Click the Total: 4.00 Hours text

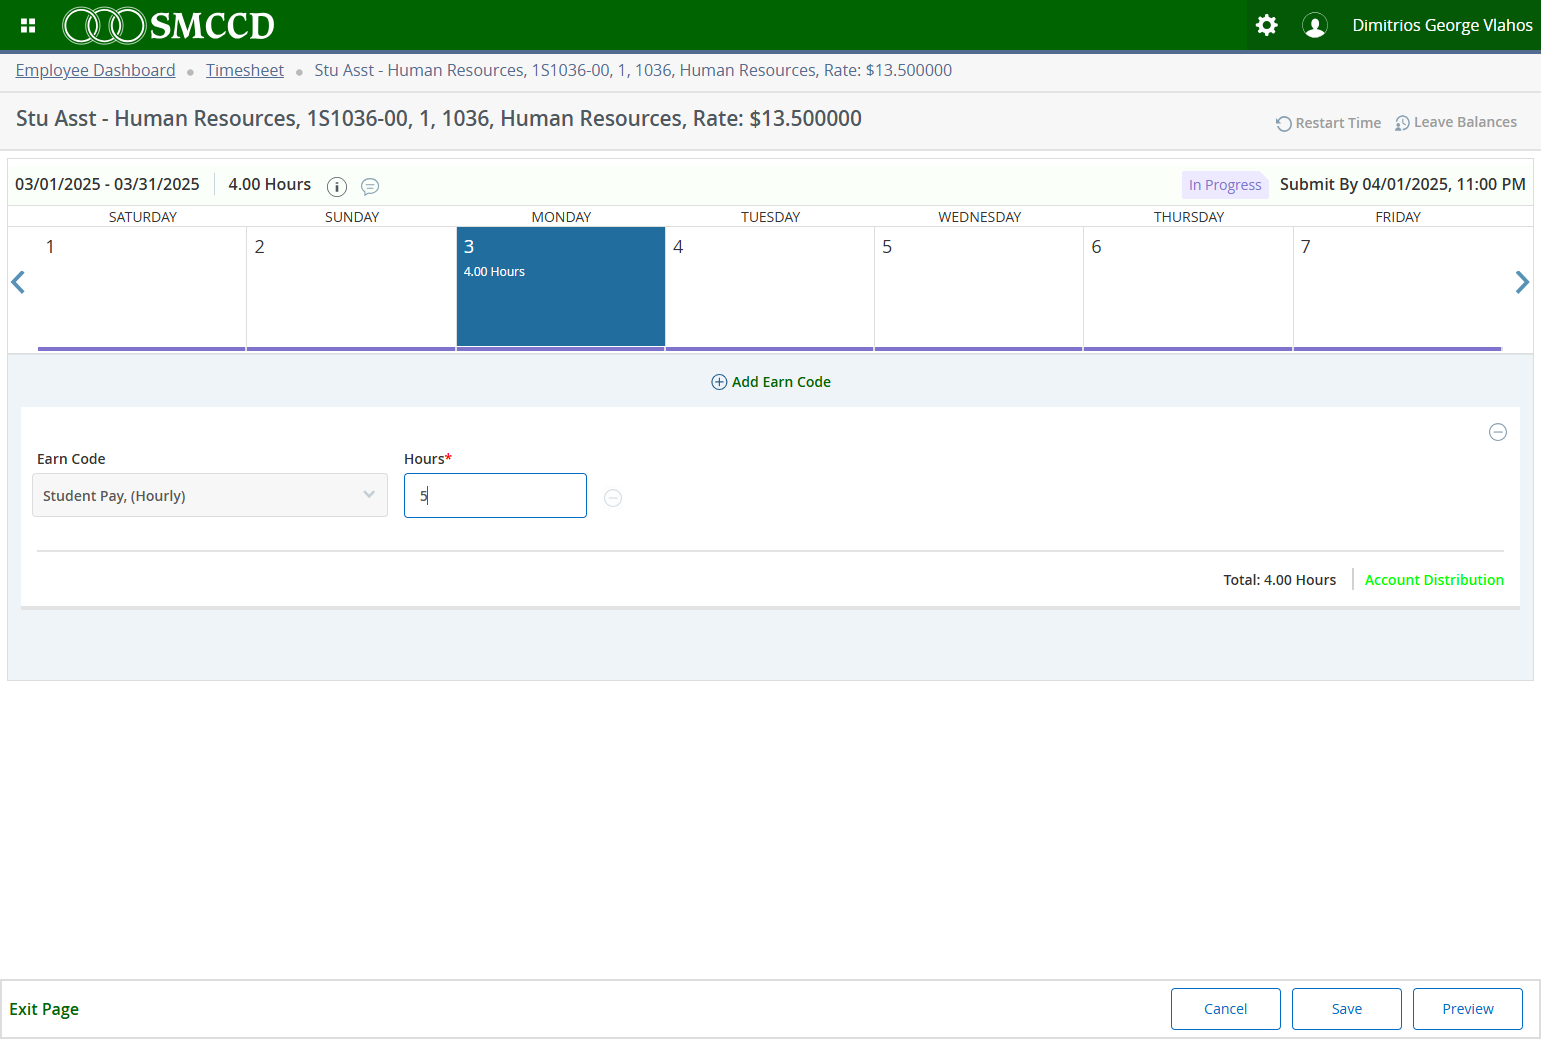(x=1280, y=580)
